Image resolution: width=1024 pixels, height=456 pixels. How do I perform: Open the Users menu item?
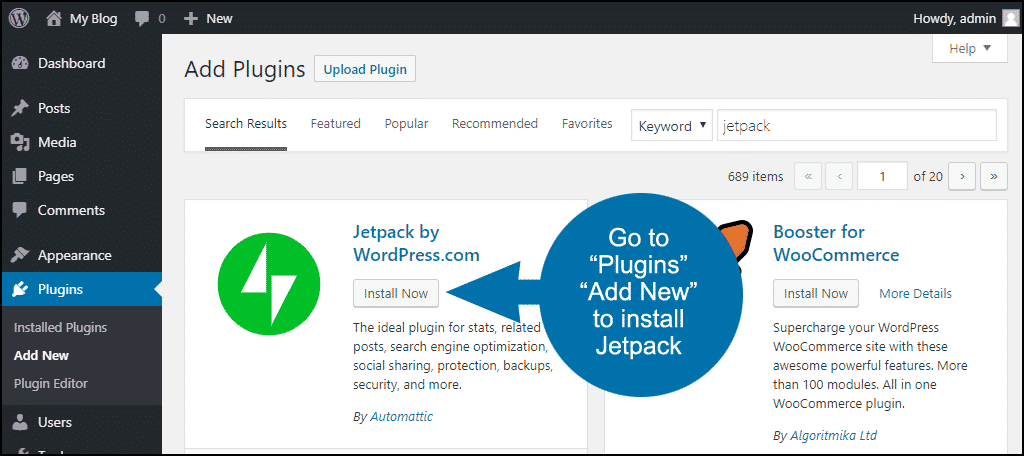[81, 422]
